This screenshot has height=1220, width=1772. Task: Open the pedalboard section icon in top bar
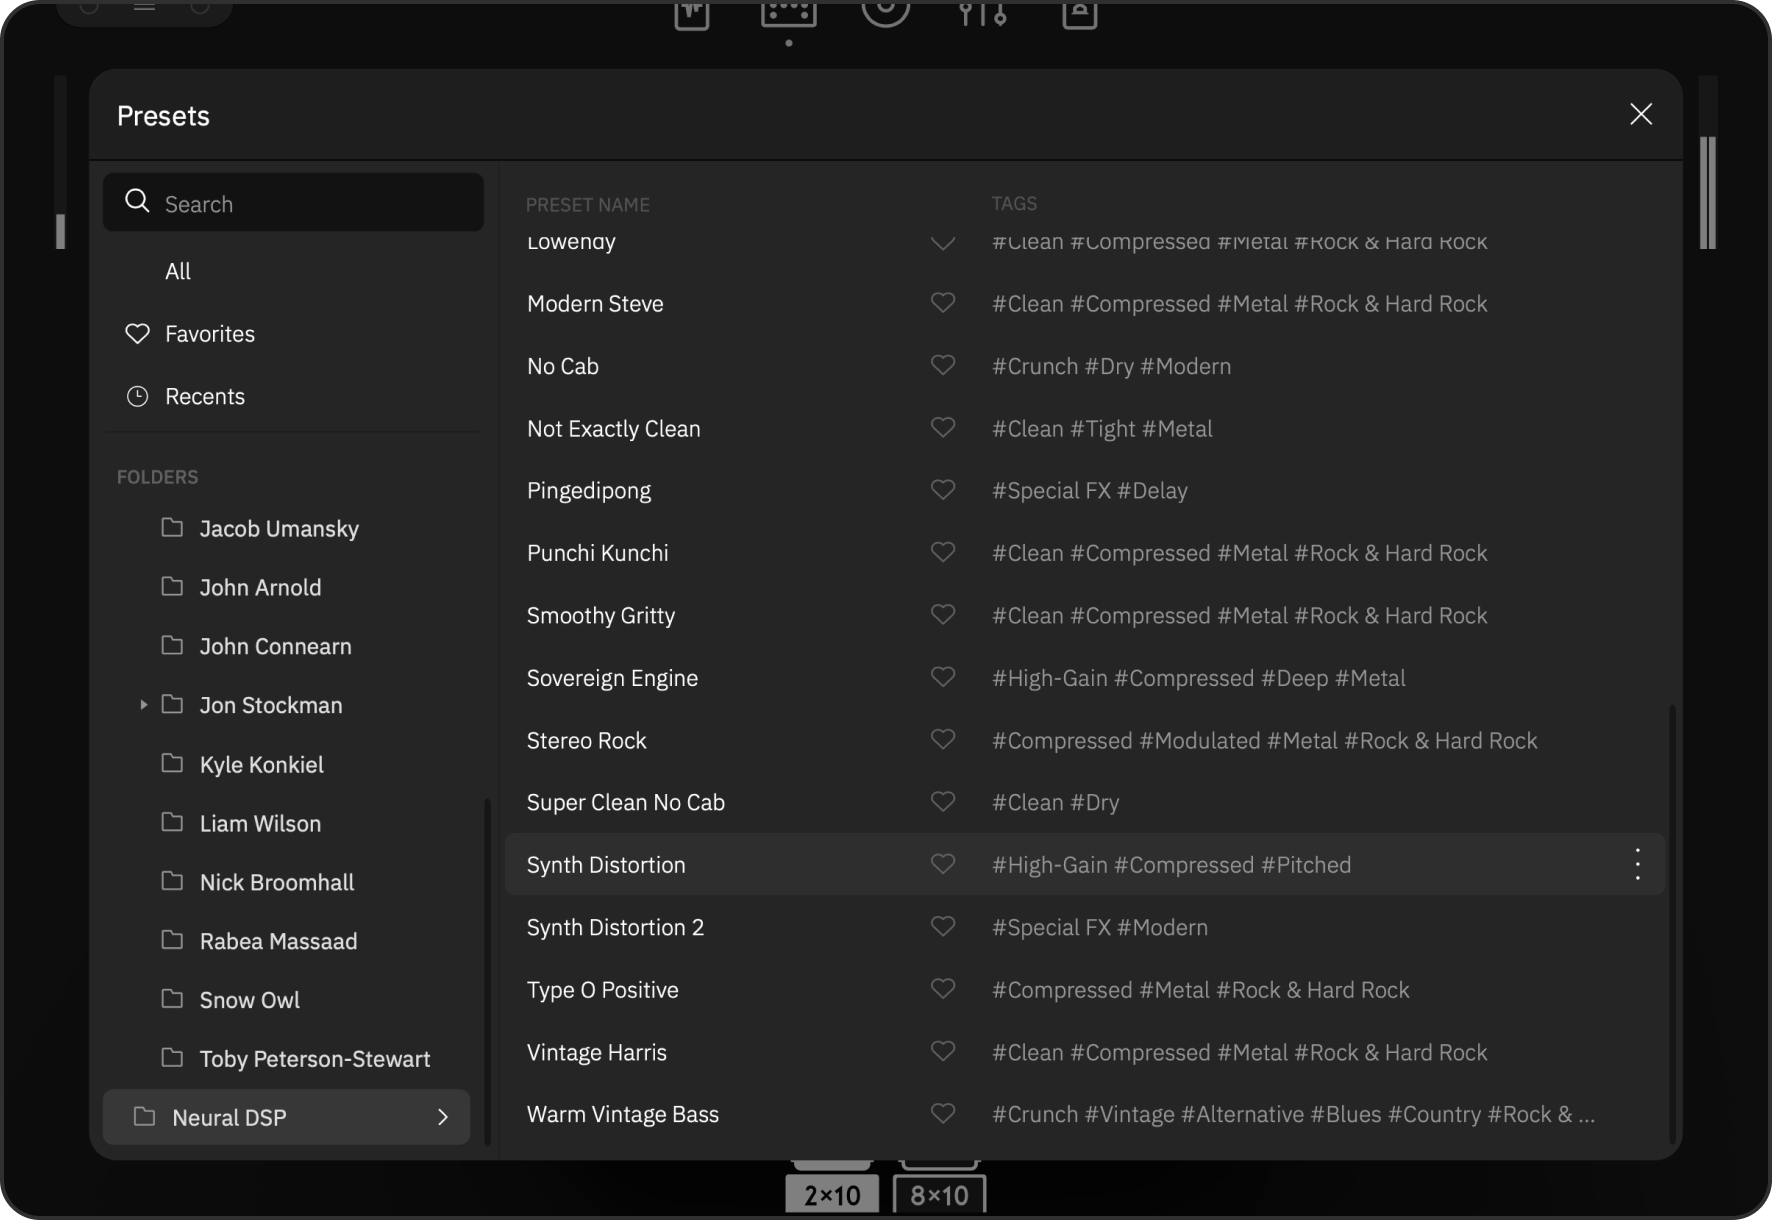788,14
